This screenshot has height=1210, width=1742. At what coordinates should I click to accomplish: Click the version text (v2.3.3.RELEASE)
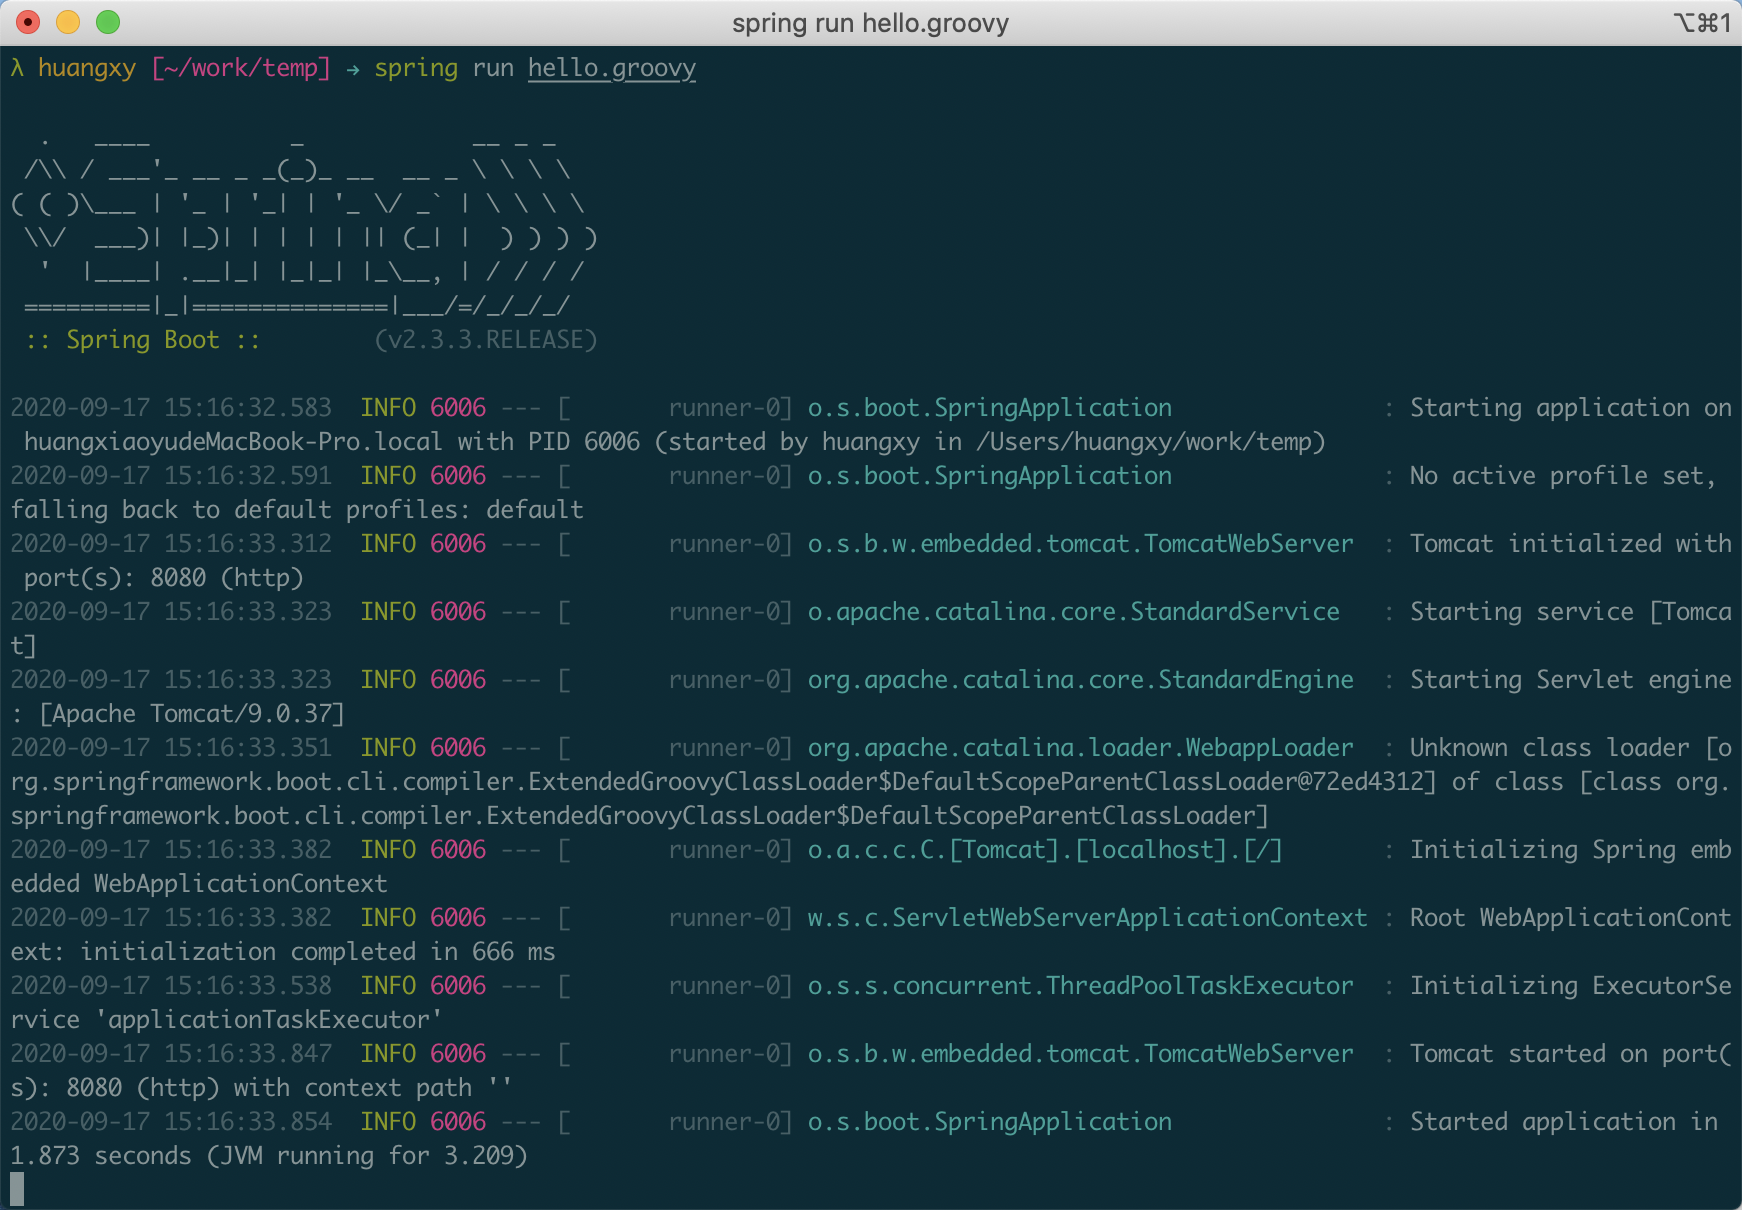(486, 340)
